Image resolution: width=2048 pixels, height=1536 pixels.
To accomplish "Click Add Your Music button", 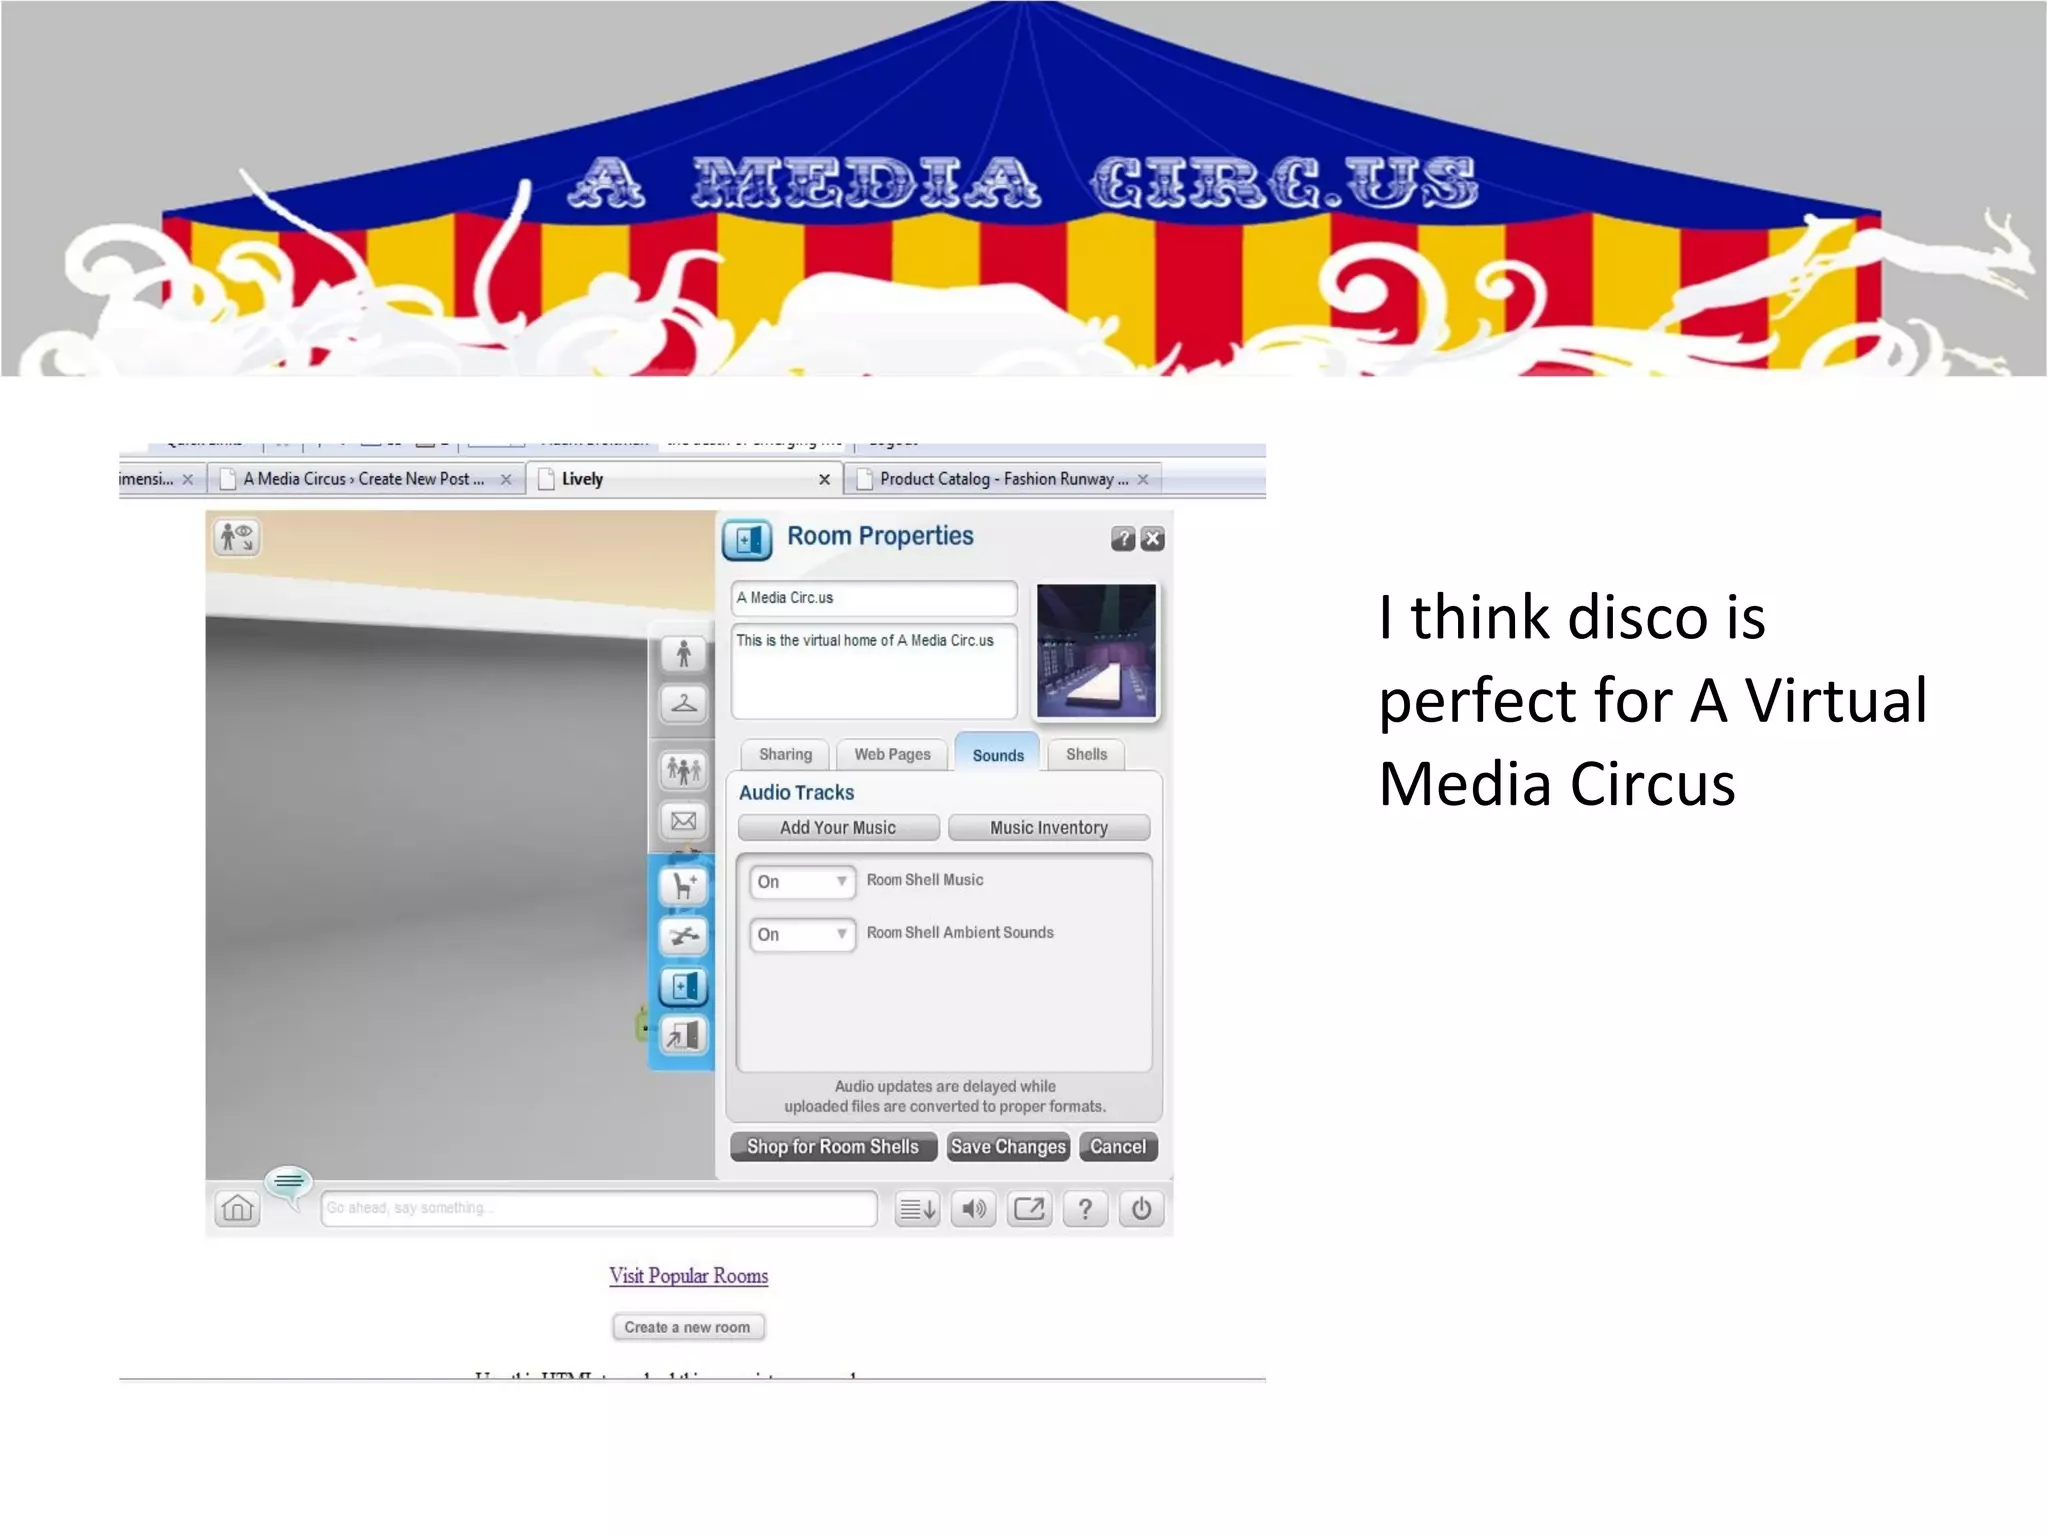I will (838, 828).
